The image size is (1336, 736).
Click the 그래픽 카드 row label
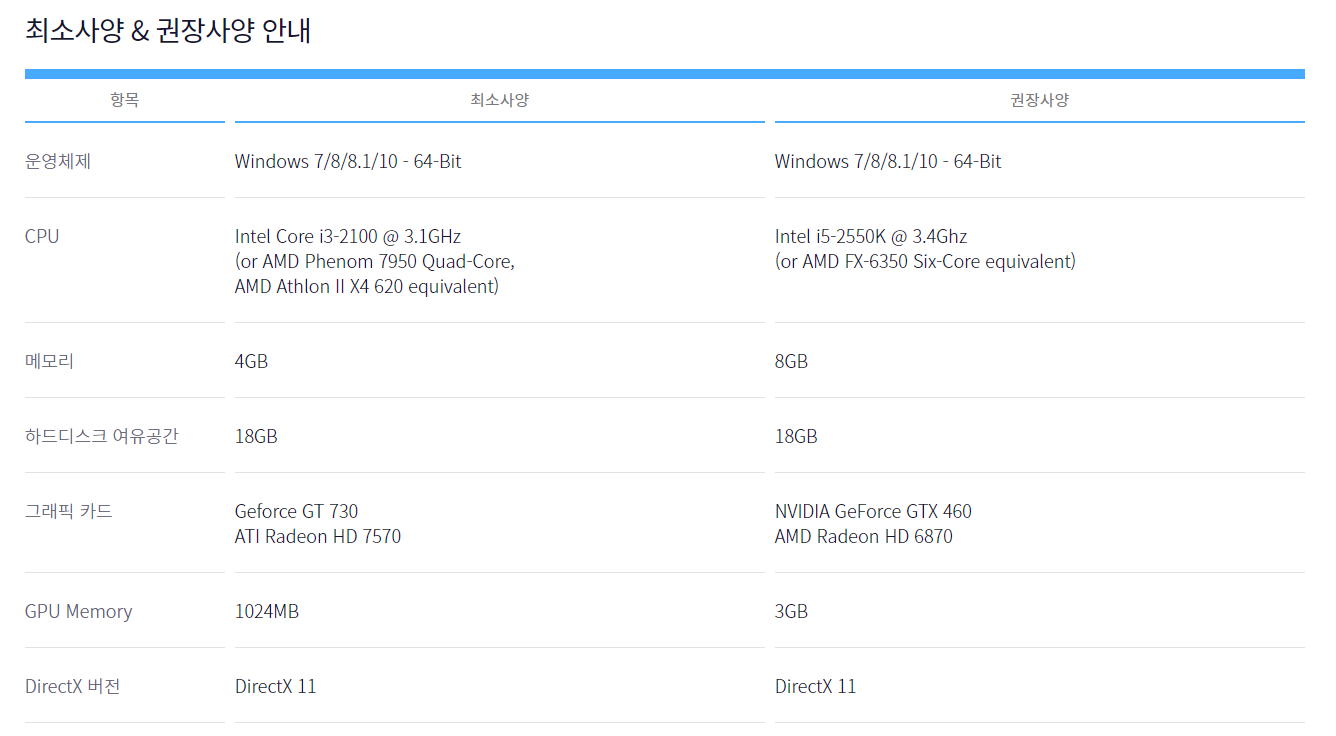coord(69,511)
